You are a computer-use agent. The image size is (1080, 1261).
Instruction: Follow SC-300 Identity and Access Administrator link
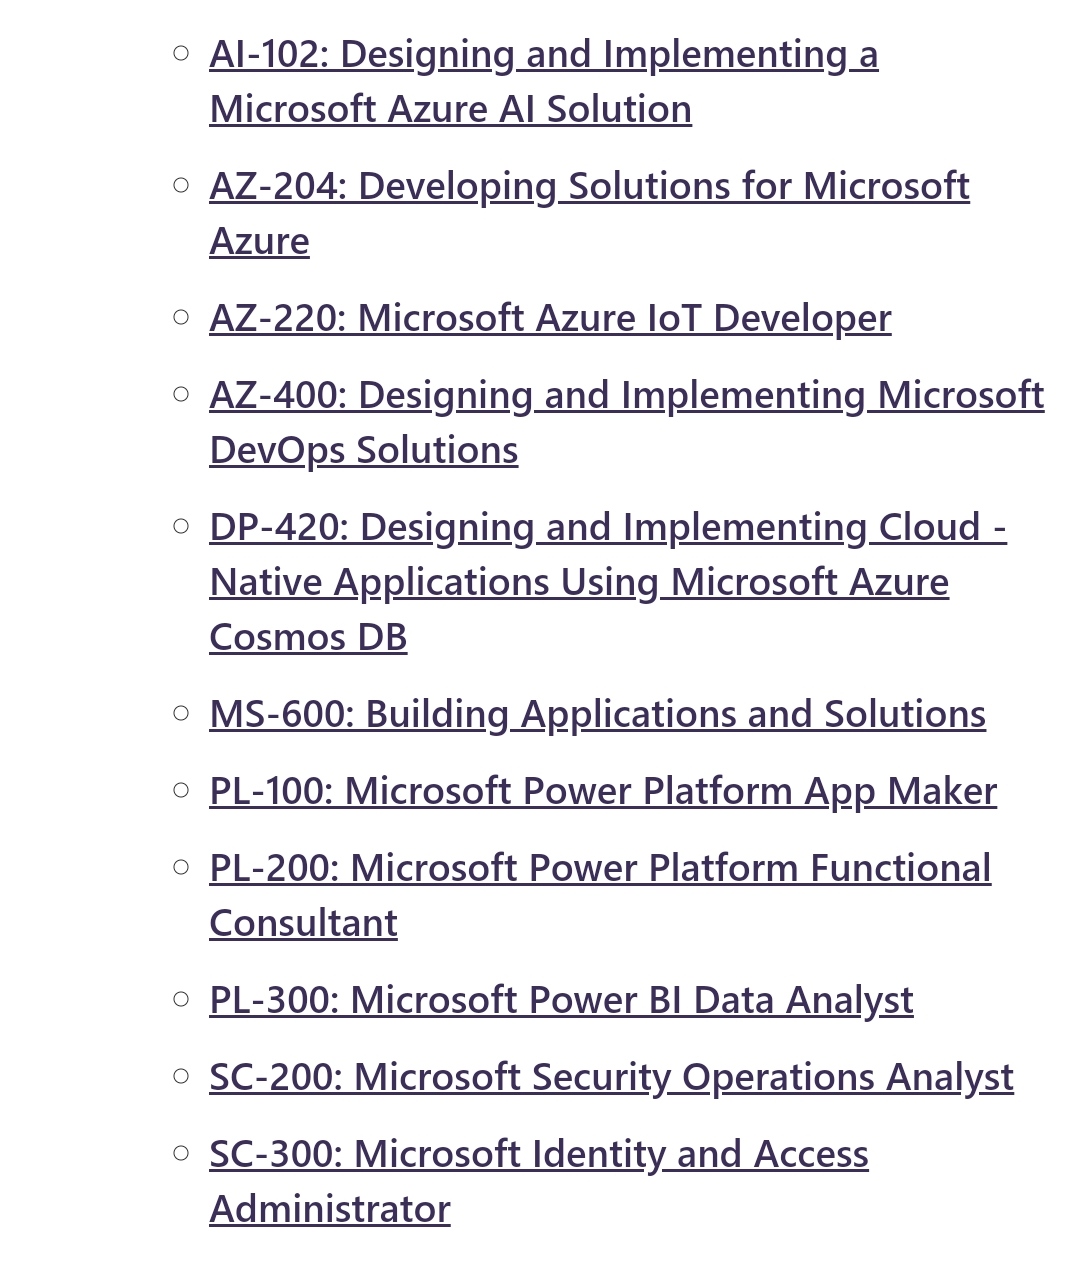pos(539,1182)
